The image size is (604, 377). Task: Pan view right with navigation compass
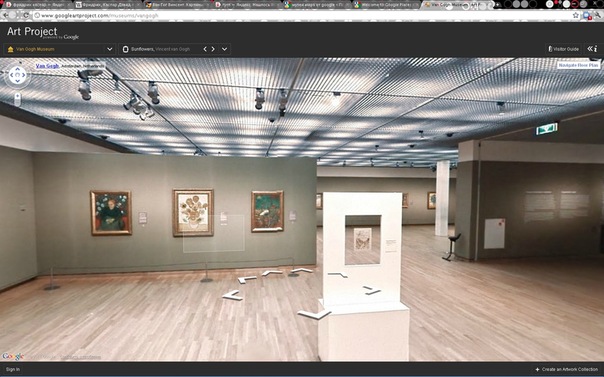23,75
